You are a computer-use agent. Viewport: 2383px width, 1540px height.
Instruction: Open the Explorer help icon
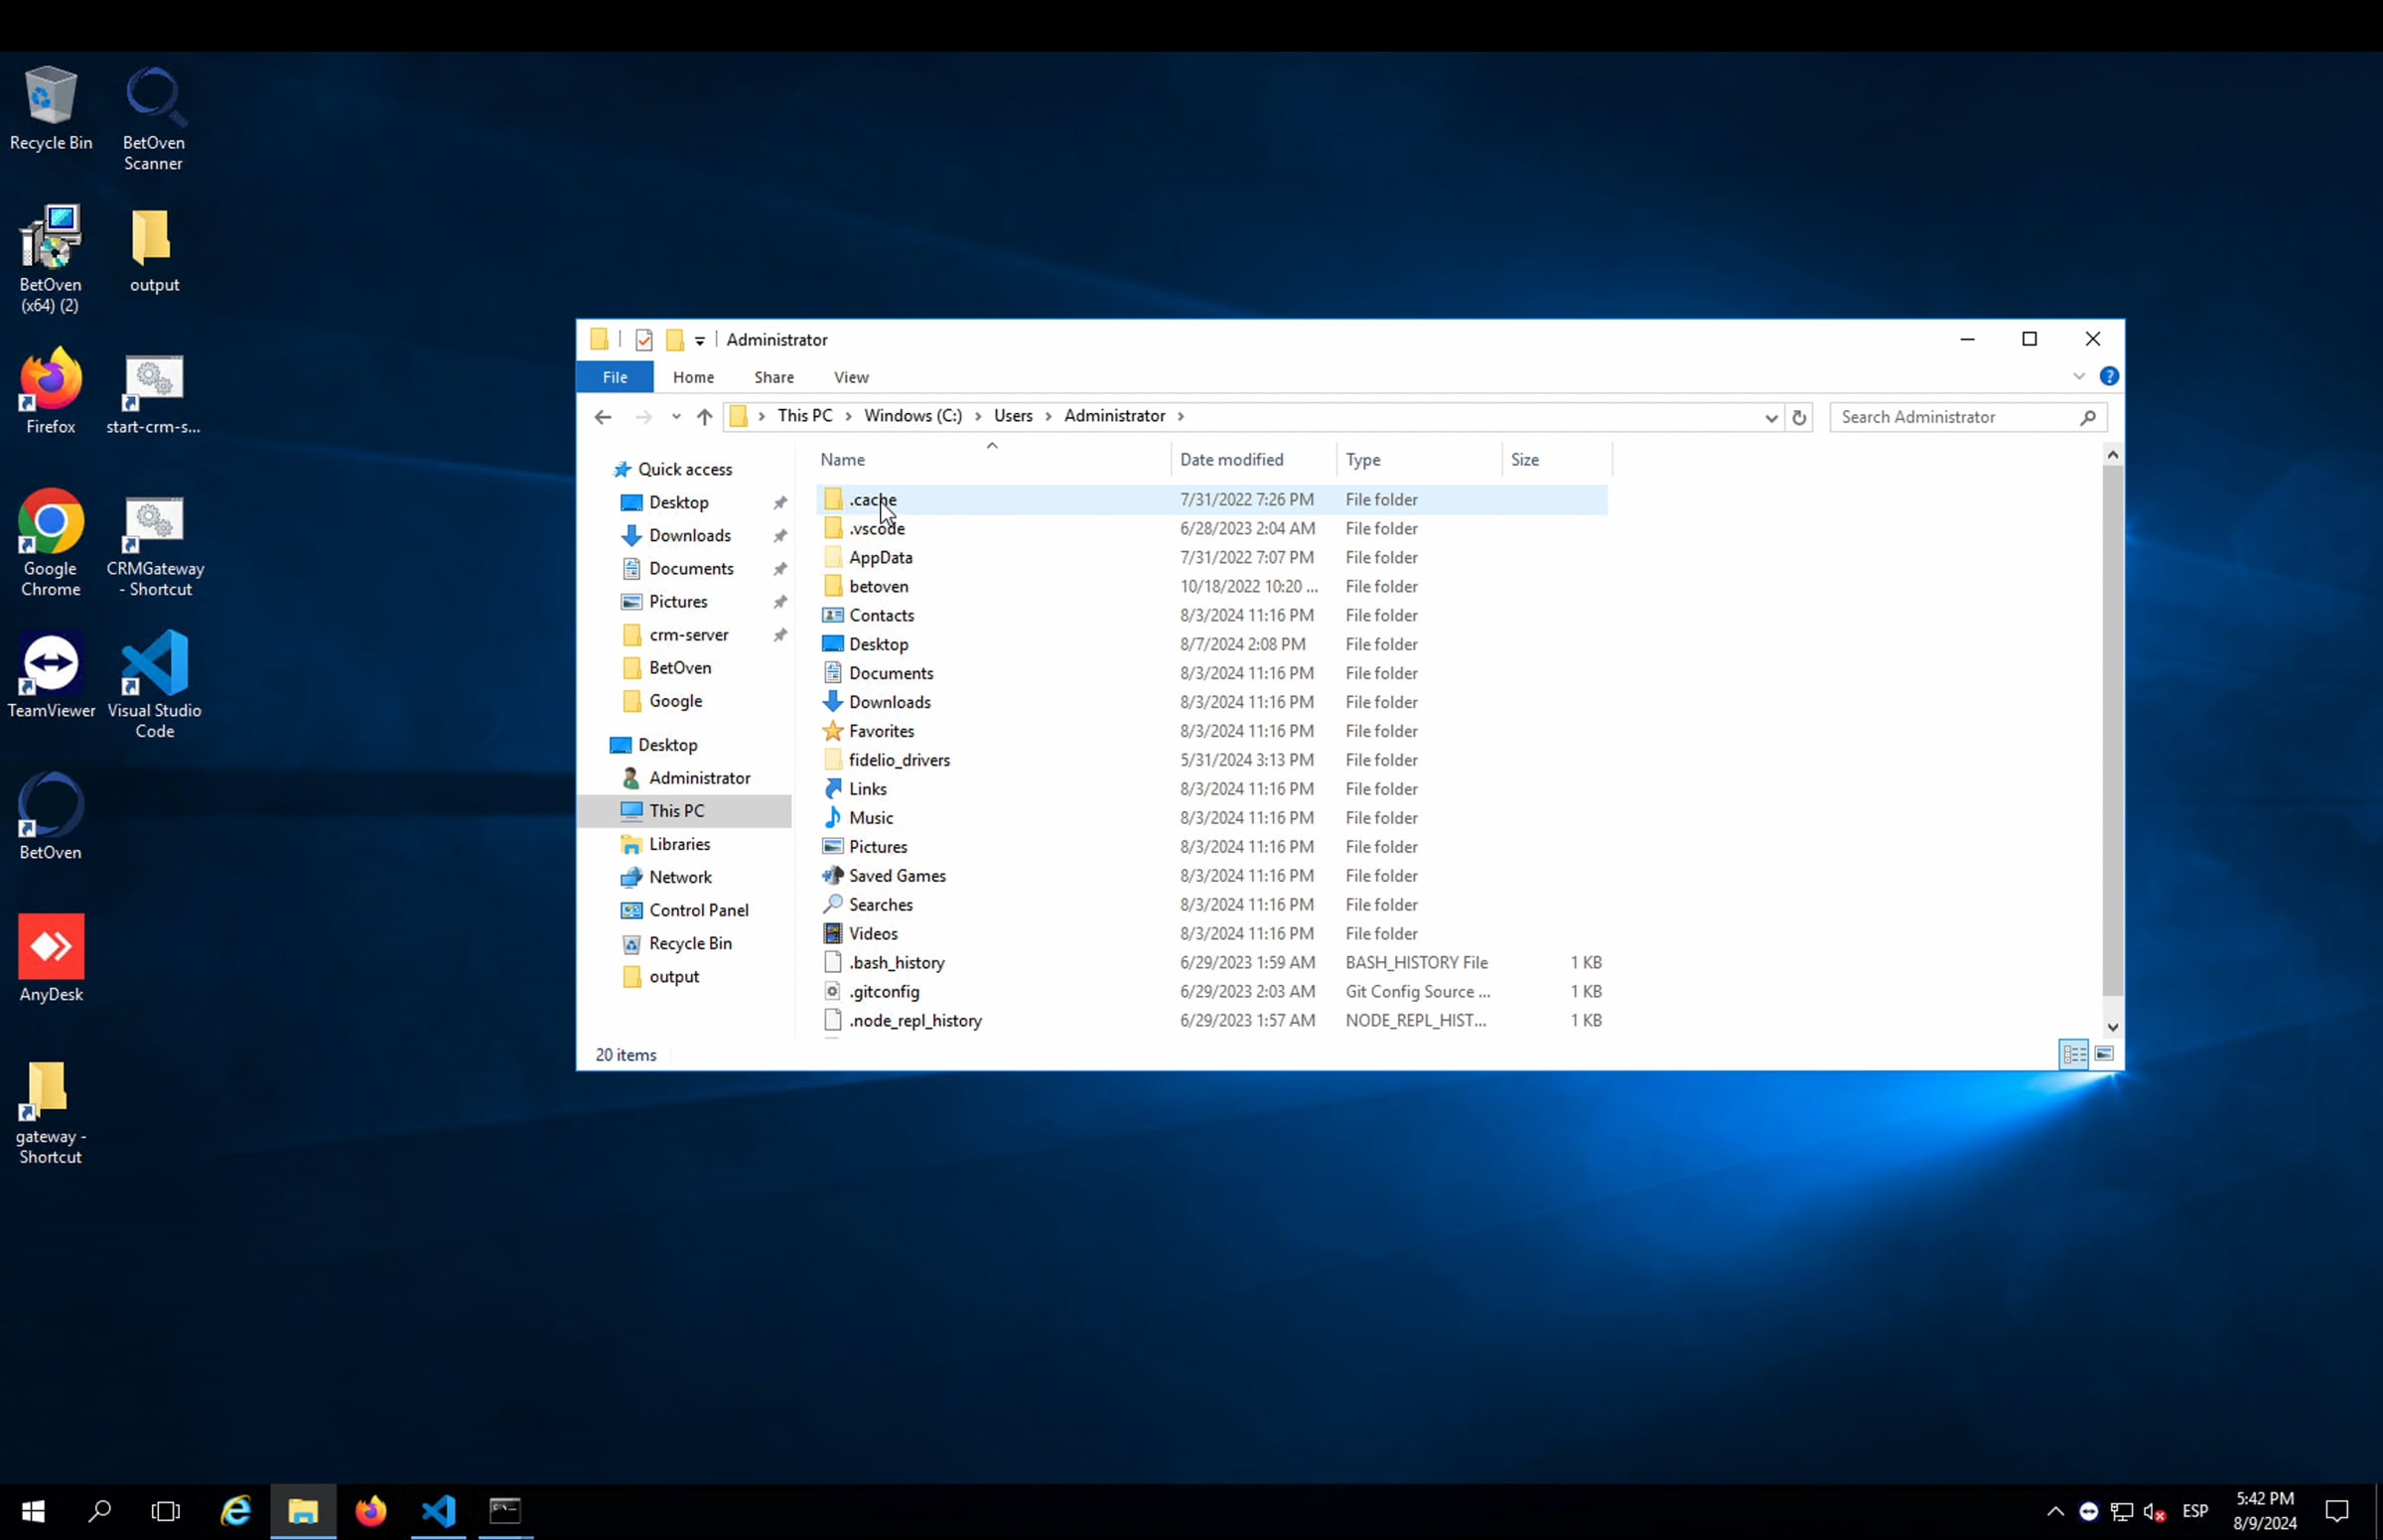(x=2109, y=377)
